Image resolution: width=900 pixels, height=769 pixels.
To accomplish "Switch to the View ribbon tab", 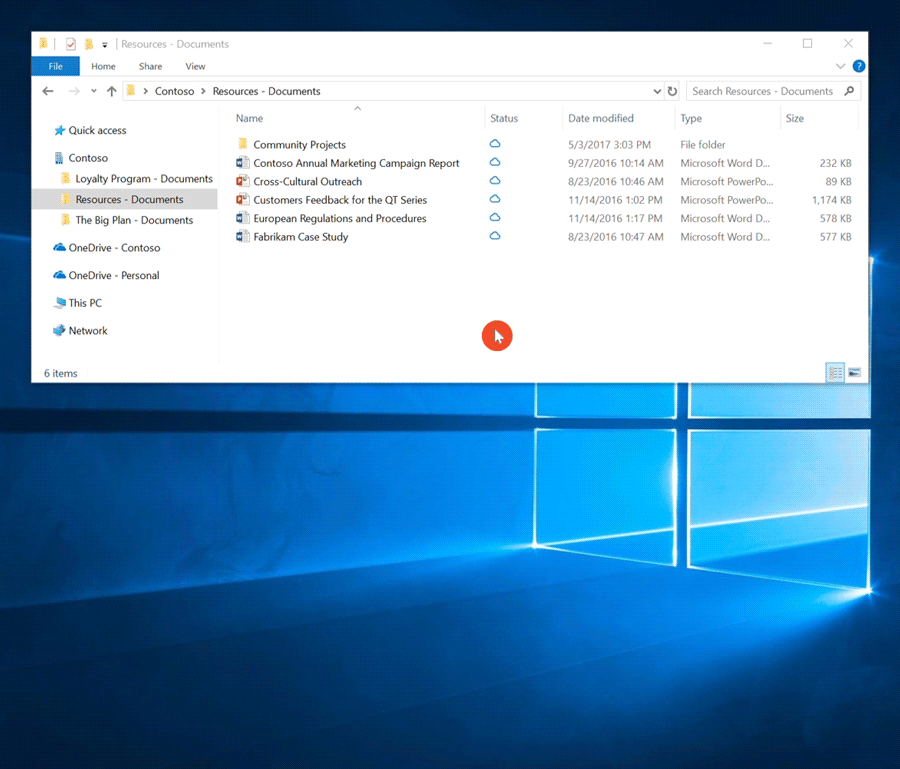I will [x=195, y=66].
